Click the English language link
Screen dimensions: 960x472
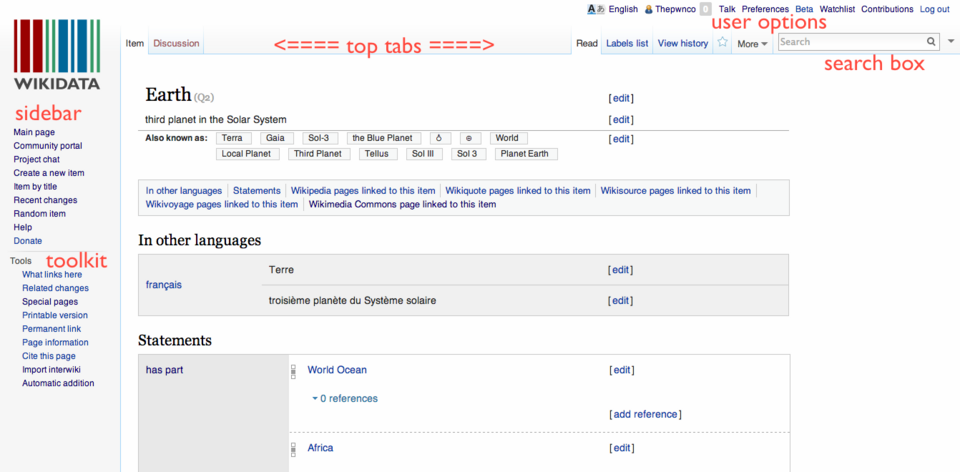tap(623, 9)
